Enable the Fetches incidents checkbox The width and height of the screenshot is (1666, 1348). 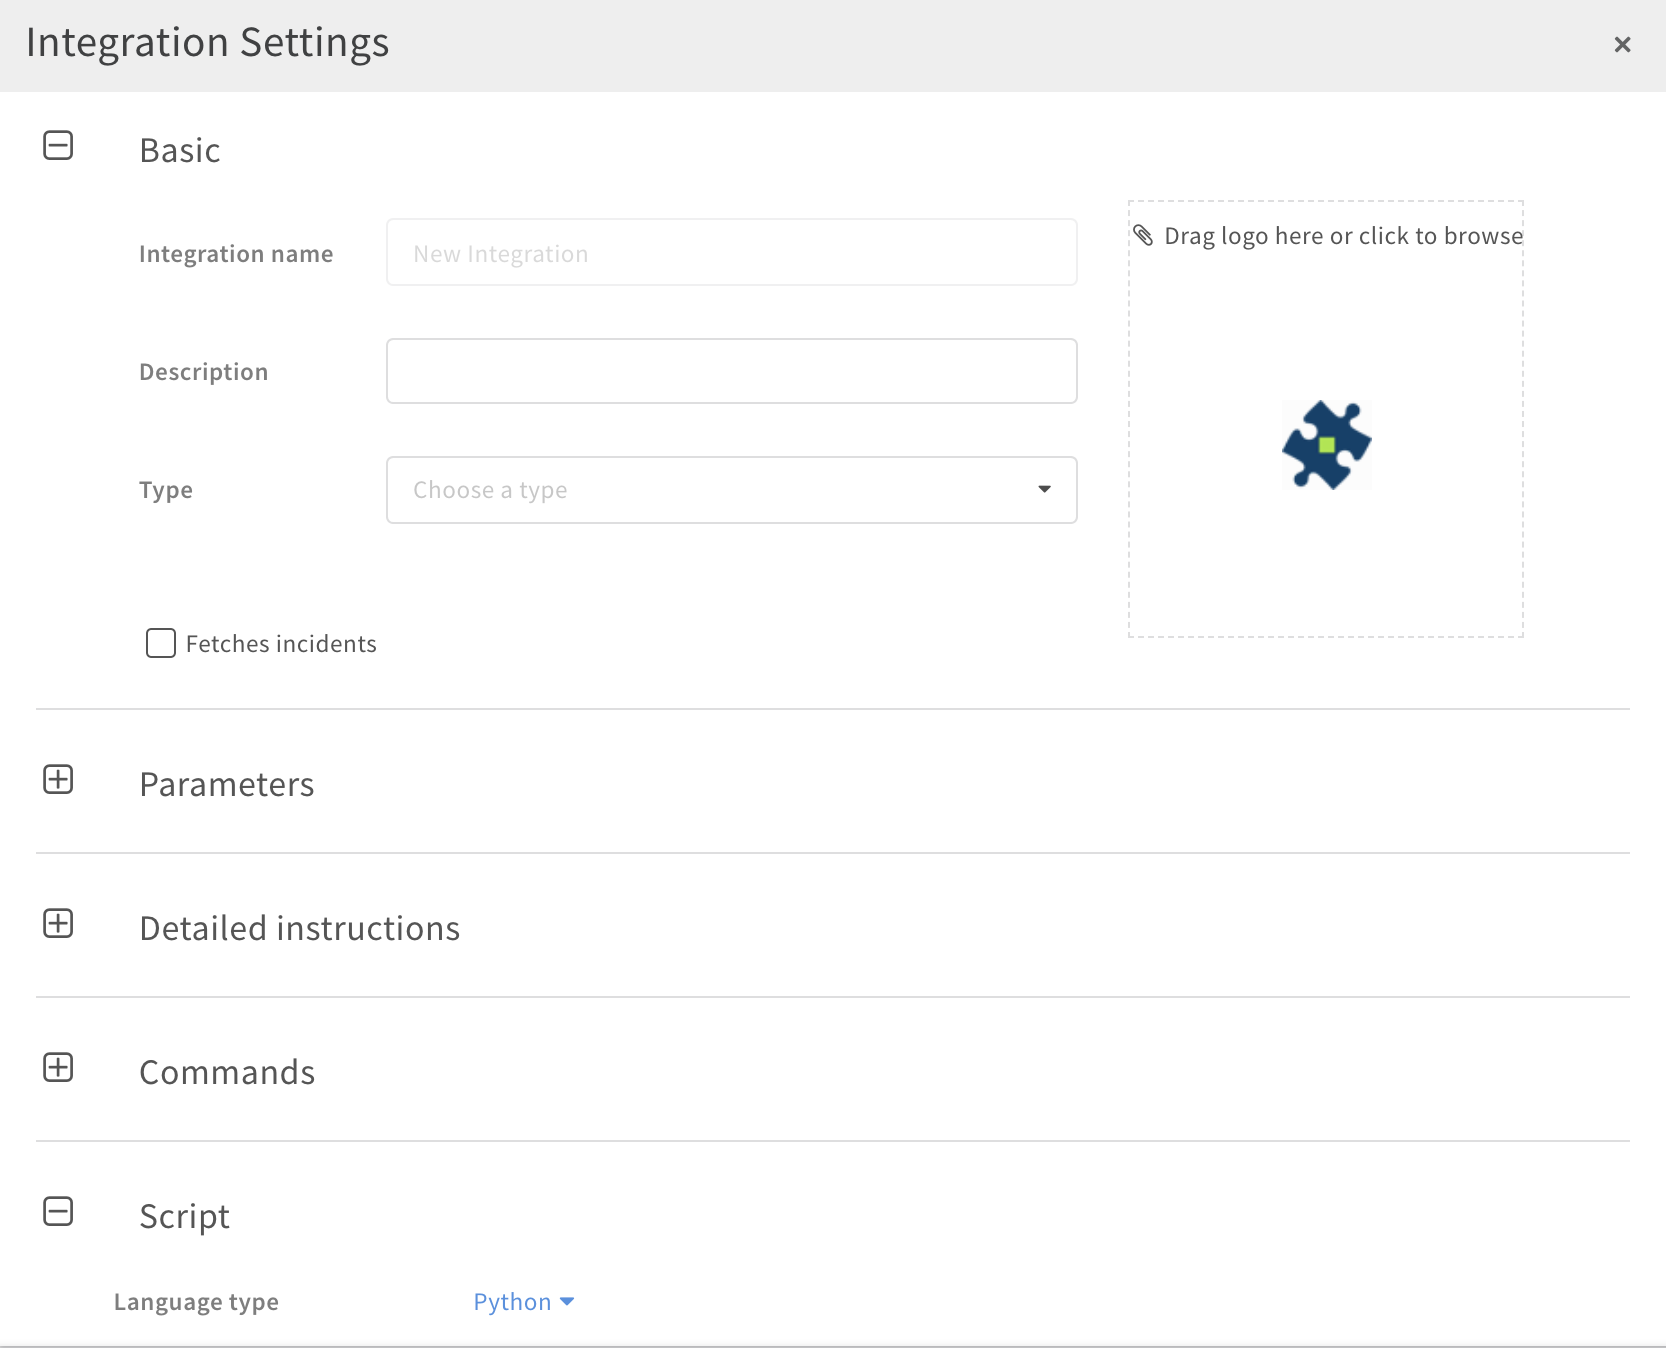click(161, 643)
